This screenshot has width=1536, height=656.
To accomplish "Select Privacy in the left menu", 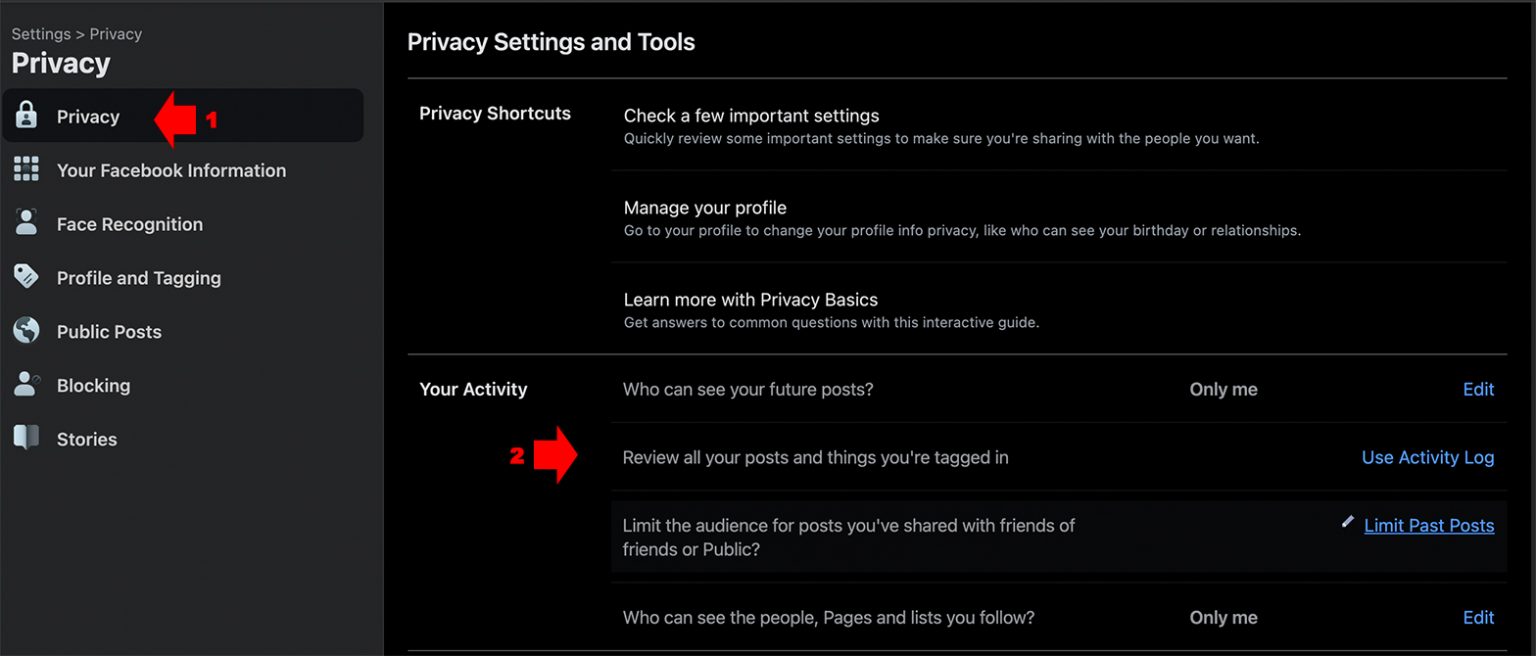I will coord(88,115).
